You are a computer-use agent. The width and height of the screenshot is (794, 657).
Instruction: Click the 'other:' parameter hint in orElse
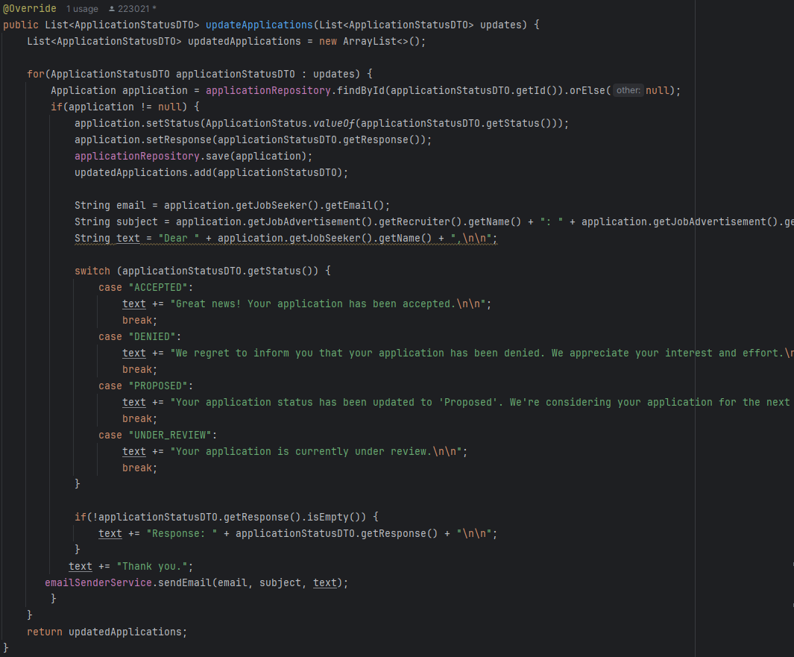(x=627, y=90)
